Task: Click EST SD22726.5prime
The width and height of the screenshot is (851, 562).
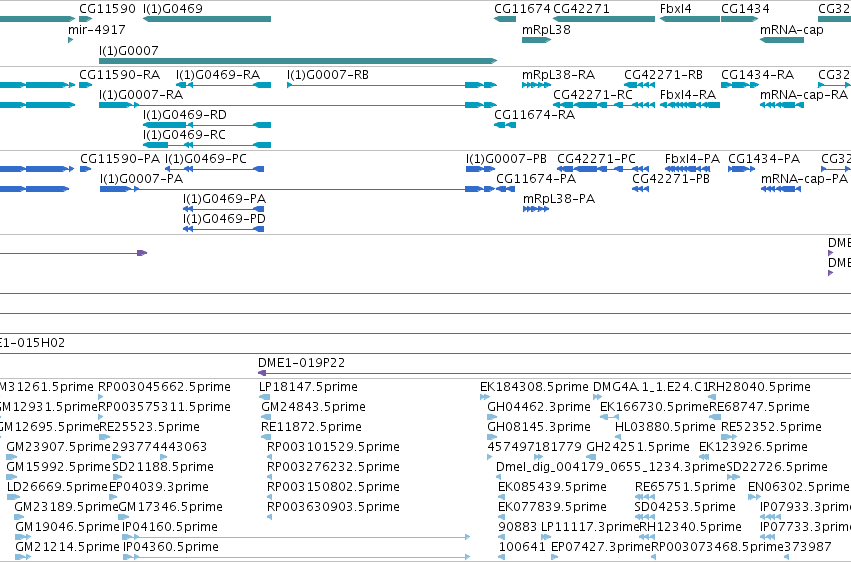Action: tap(777, 467)
